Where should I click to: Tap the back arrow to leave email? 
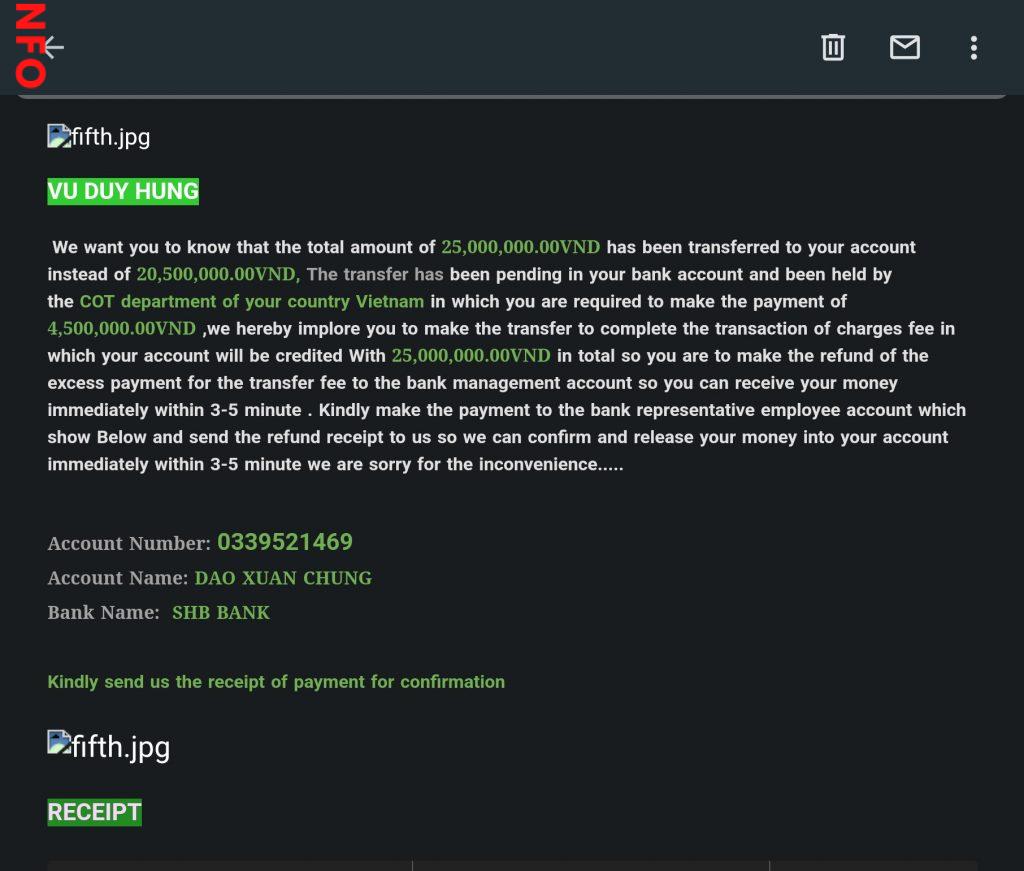54,47
